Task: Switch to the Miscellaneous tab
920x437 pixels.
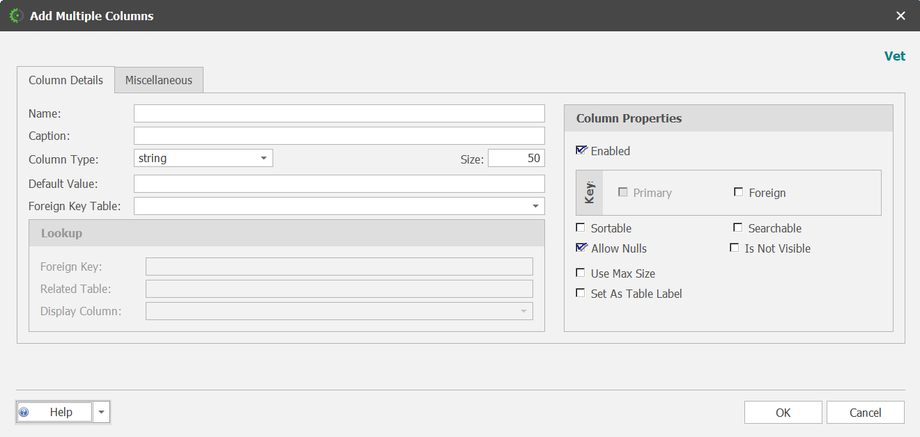Action: (x=159, y=80)
